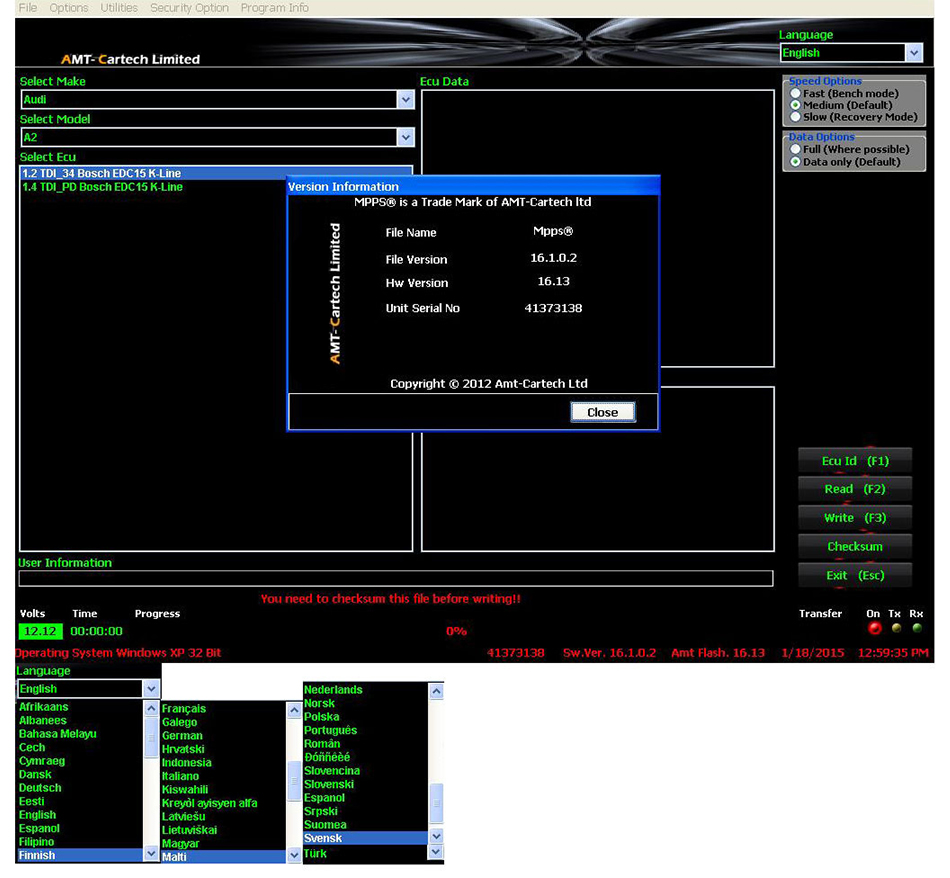Viewport: 950px width, 878px height.
Task: Click the Checksum button
Action: 855,547
